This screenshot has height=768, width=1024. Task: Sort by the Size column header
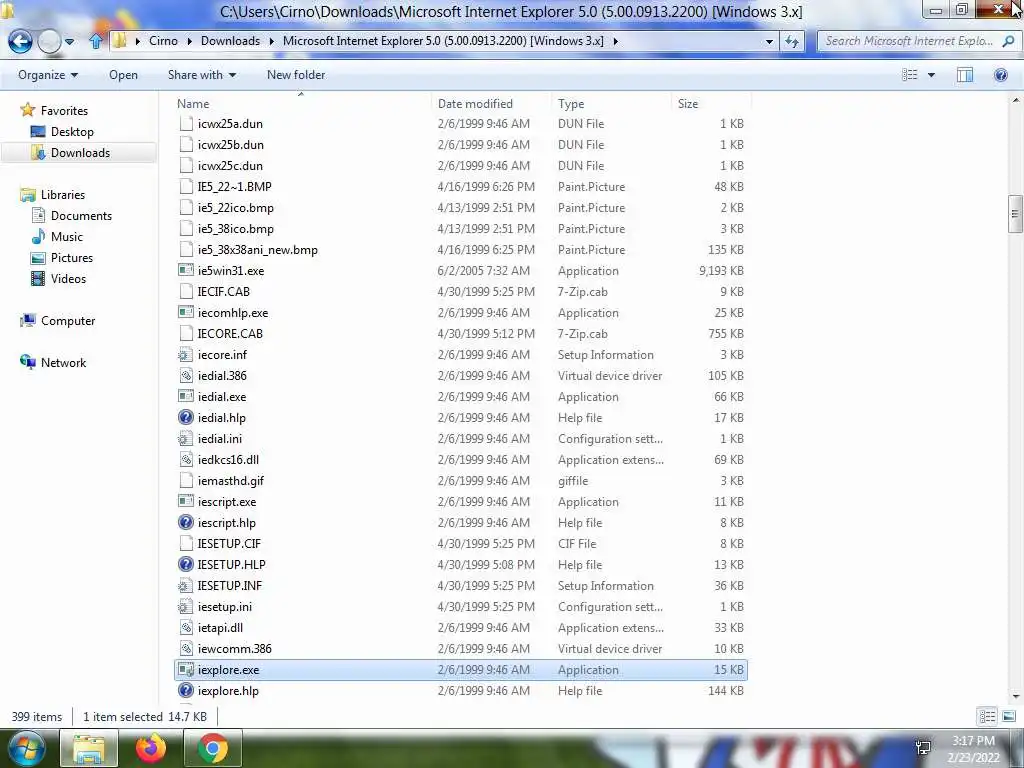[x=711, y=104]
